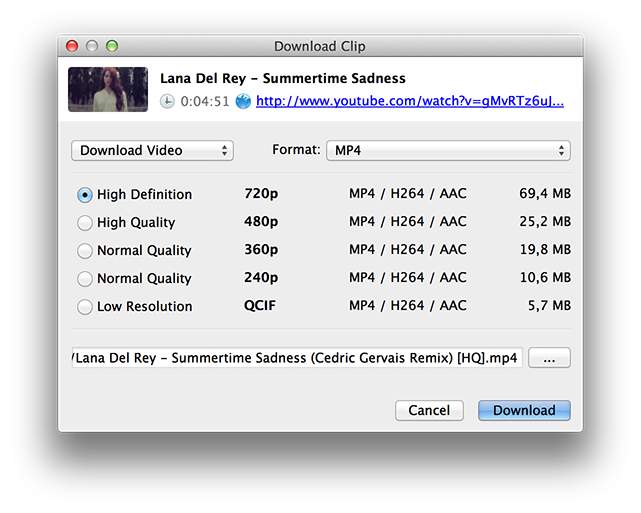Click the Summertime Sadness title text
Image resolution: width=641 pixels, height=513 pixels.
point(283,78)
